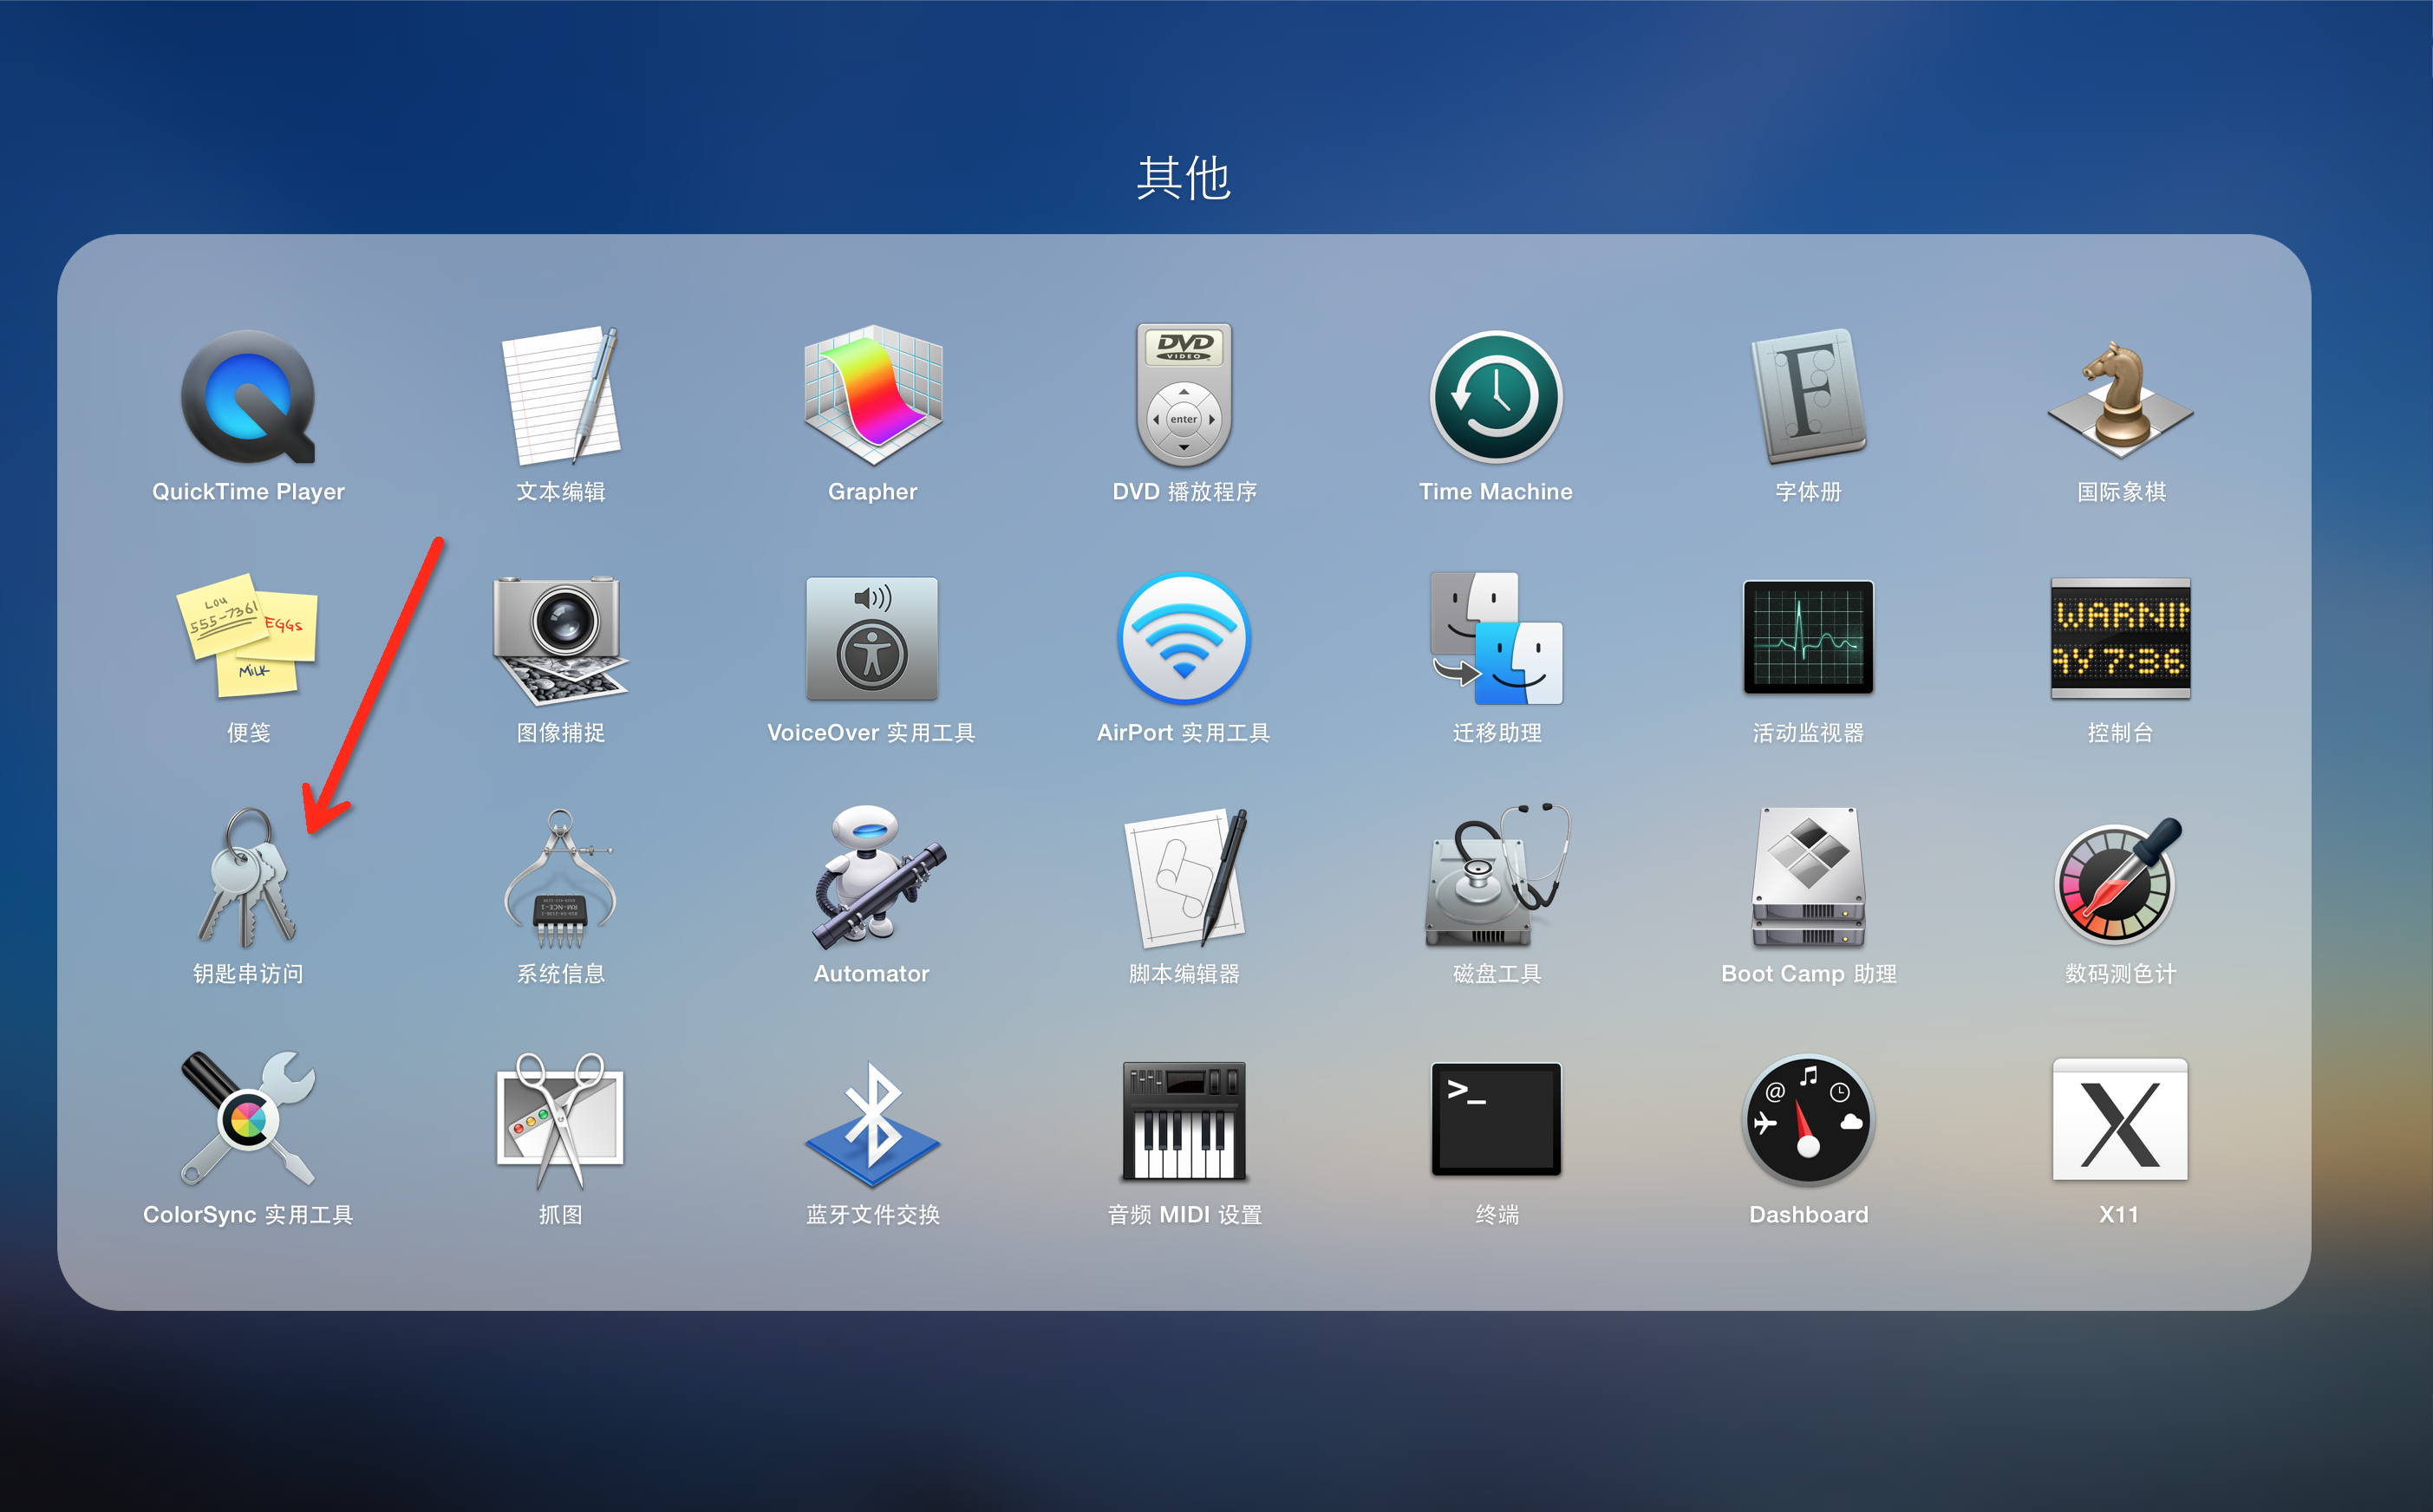Click the 音频 MIDI 设置 label

tap(1184, 1214)
